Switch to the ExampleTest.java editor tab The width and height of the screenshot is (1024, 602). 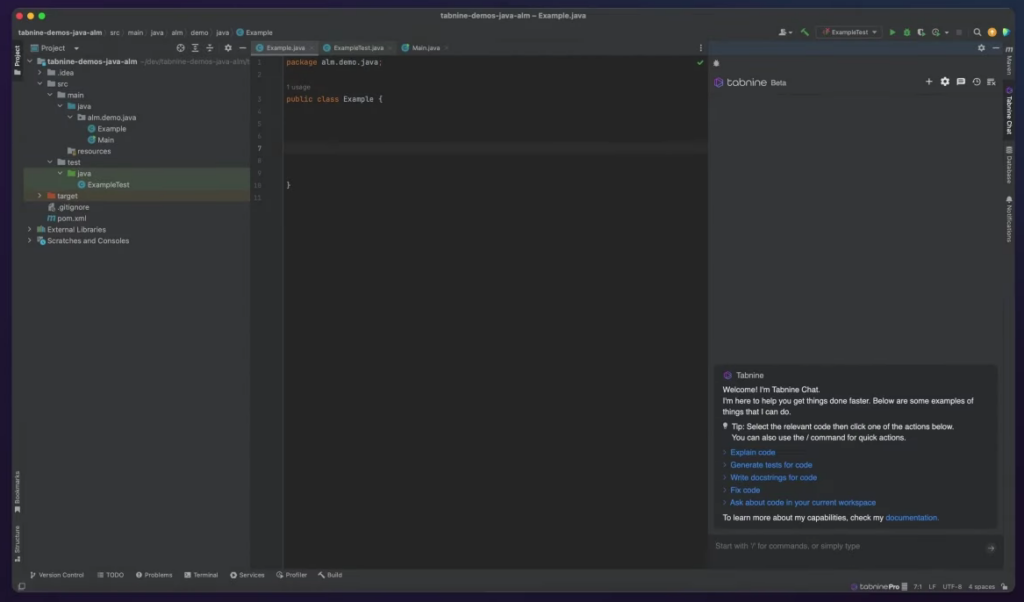pos(357,48)
